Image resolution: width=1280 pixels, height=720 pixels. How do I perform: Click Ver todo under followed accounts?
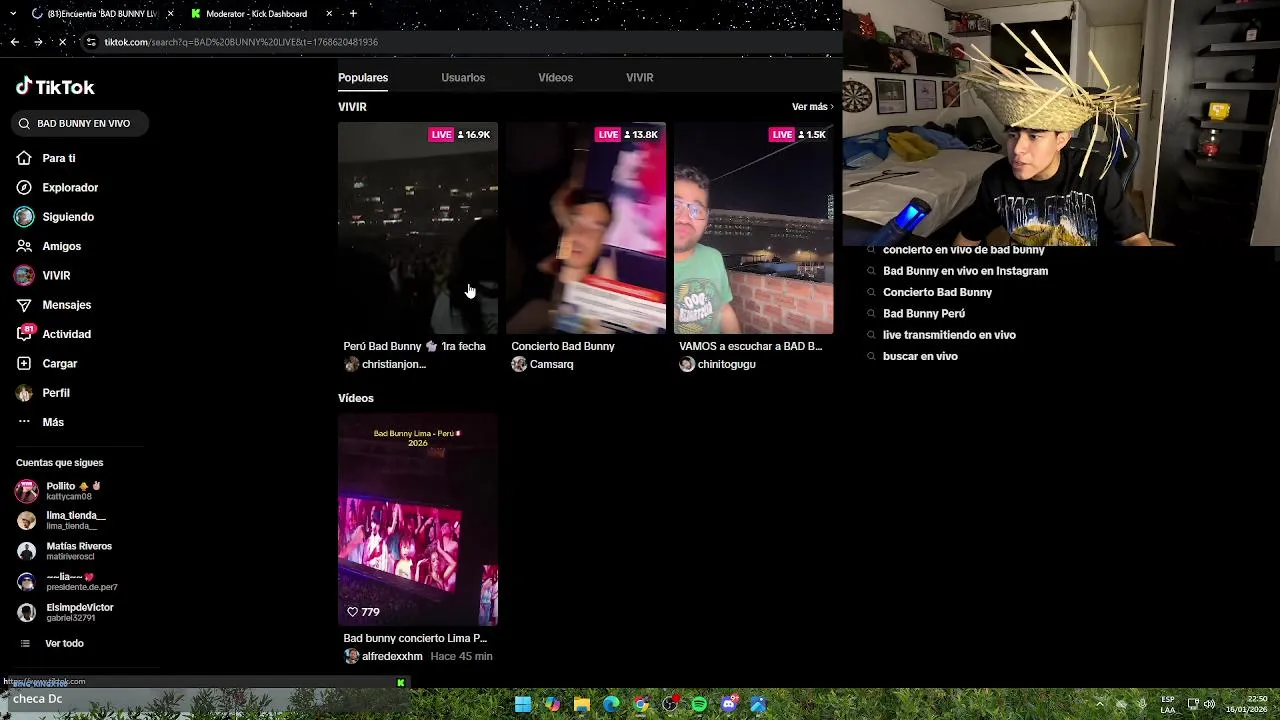[64, 643]
